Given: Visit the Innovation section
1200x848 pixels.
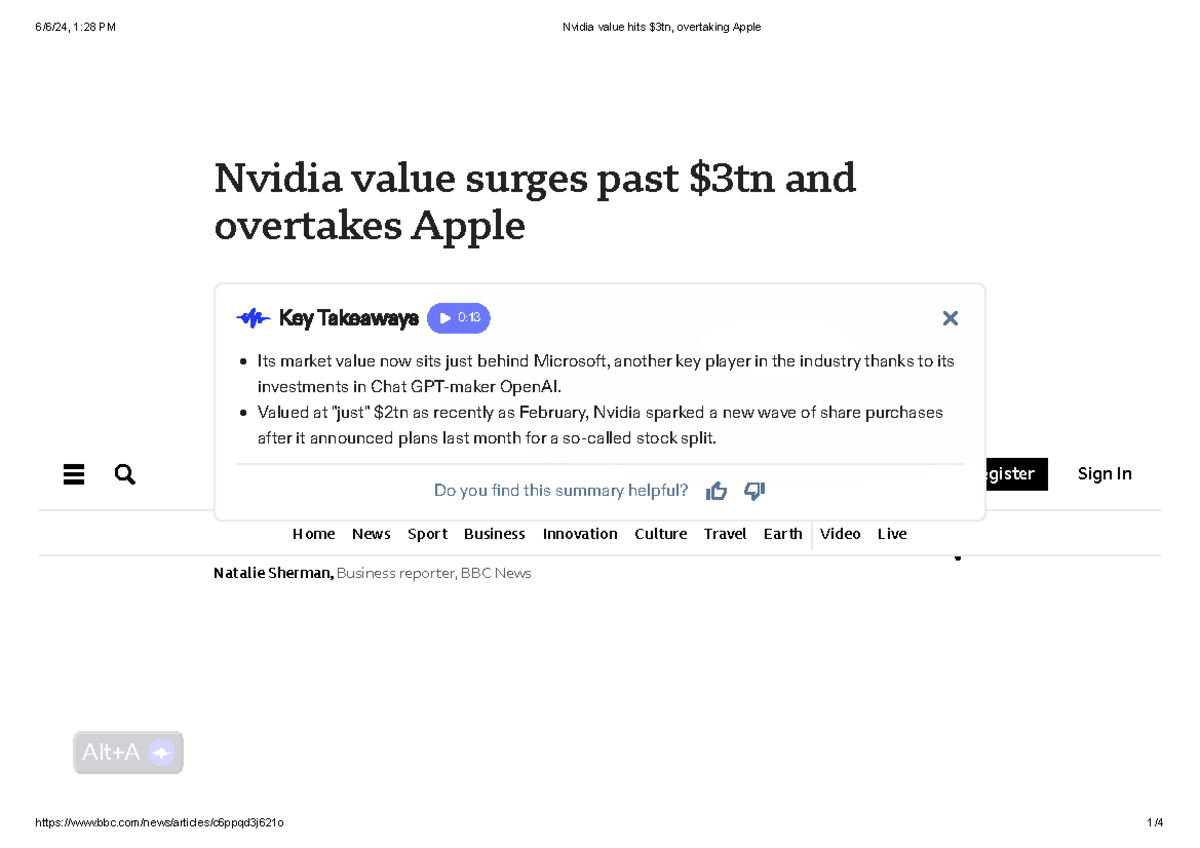Looking at the screenshot, I should tap(580, 533).
